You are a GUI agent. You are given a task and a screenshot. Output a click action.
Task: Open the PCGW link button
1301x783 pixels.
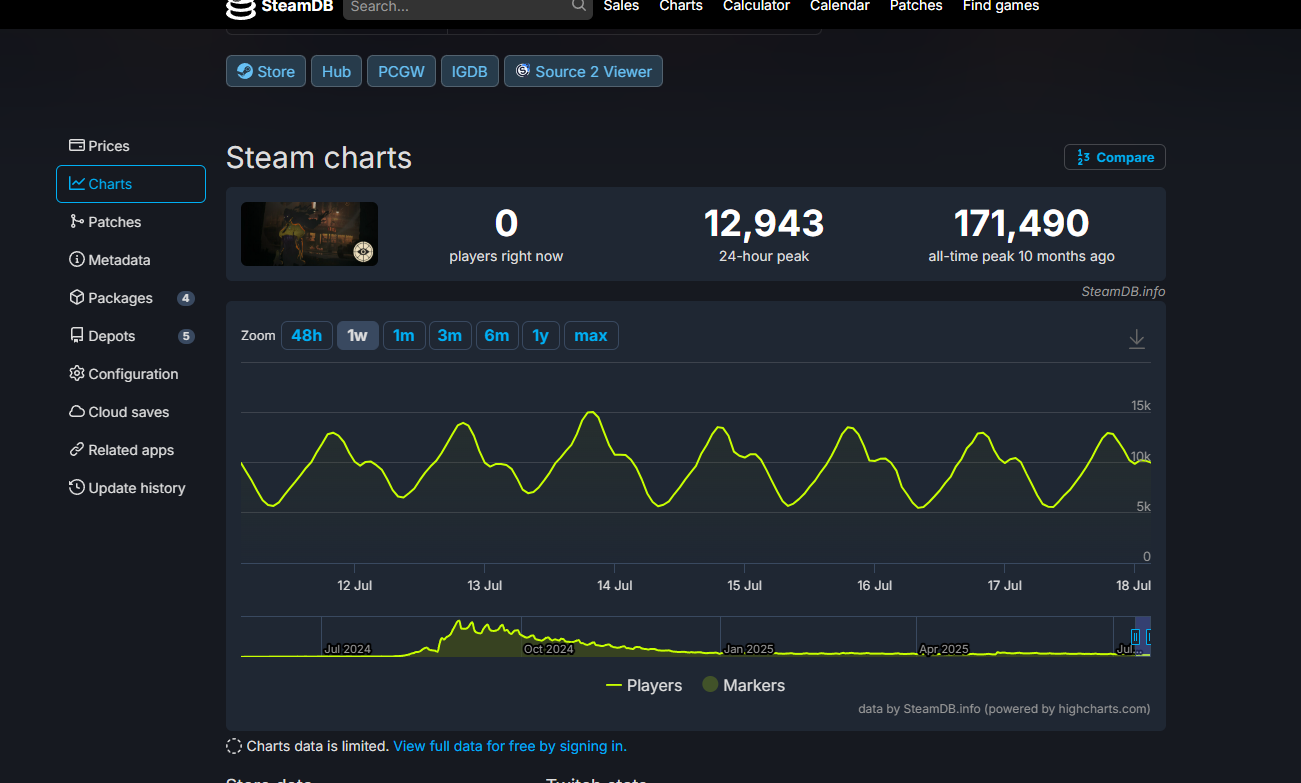click(401, 71)
